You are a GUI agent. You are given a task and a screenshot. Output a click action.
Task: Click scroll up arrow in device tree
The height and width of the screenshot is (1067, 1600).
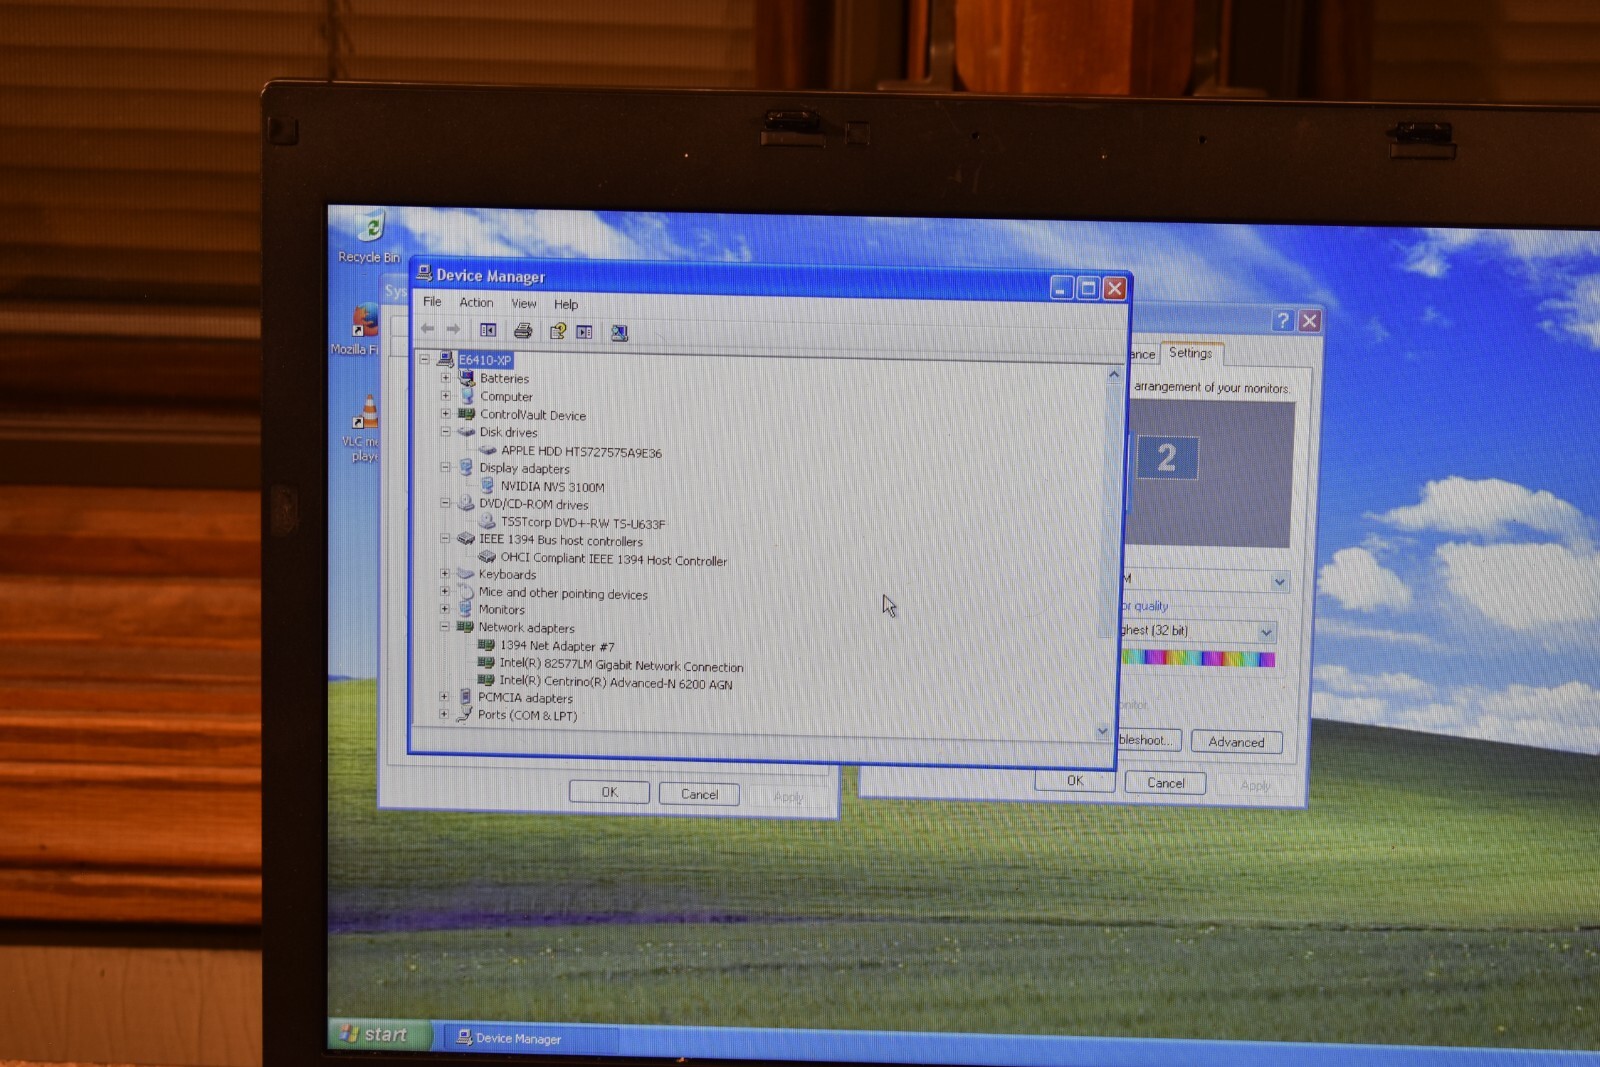(x=1114, y=374)
